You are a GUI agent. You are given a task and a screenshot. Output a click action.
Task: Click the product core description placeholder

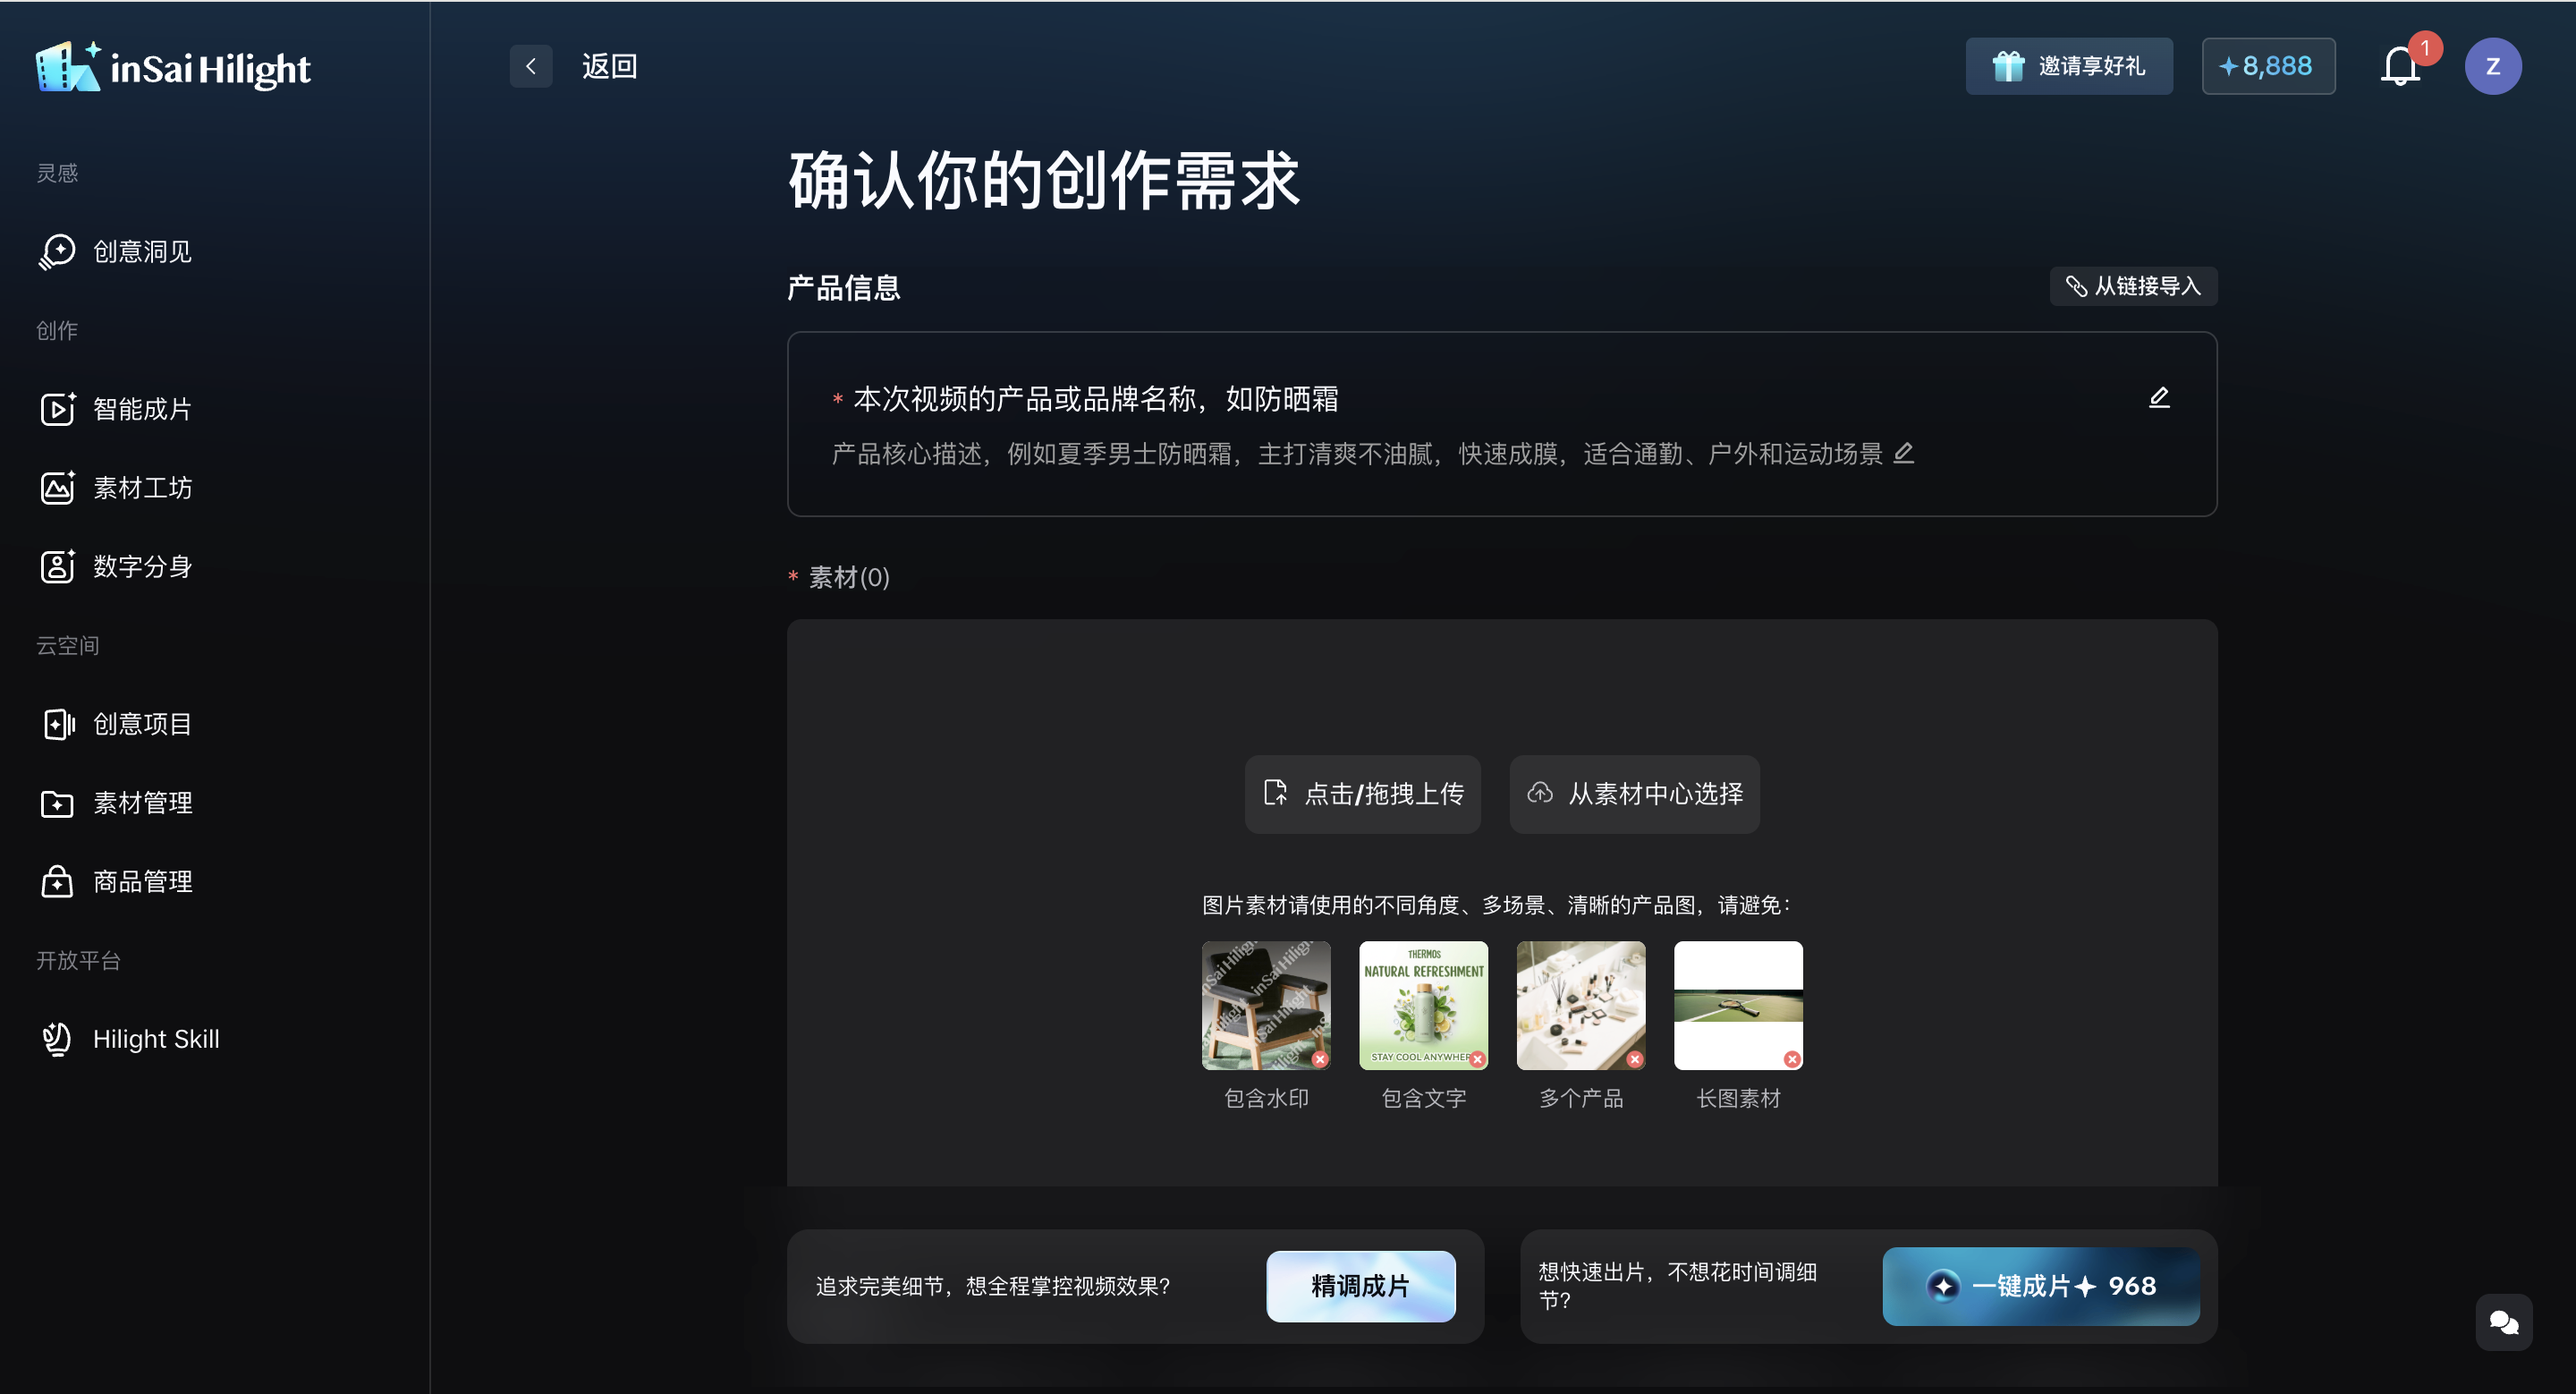[x=1357, y=454]
